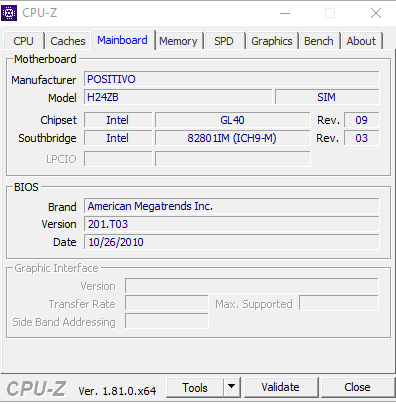
Task: Click the Side Band Addressing field
Action: click(167, 321)
